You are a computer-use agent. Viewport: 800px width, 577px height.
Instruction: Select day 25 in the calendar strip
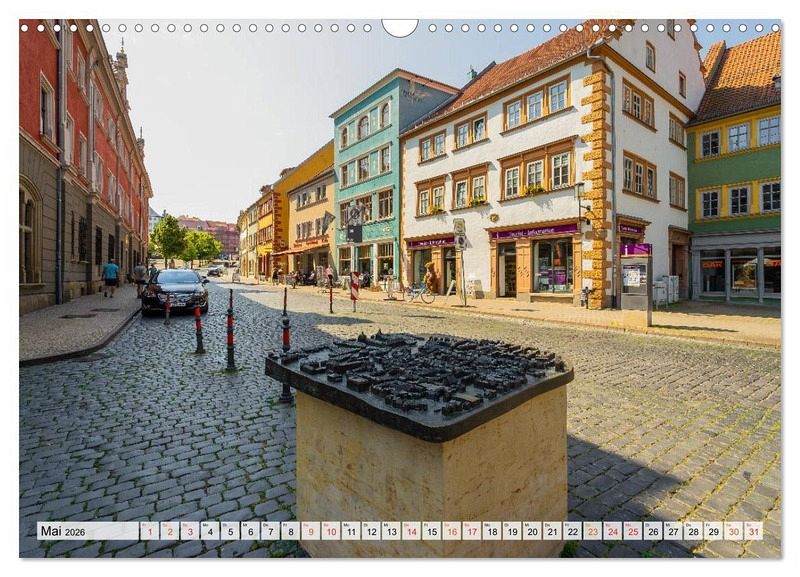click(x=632, y=532)
